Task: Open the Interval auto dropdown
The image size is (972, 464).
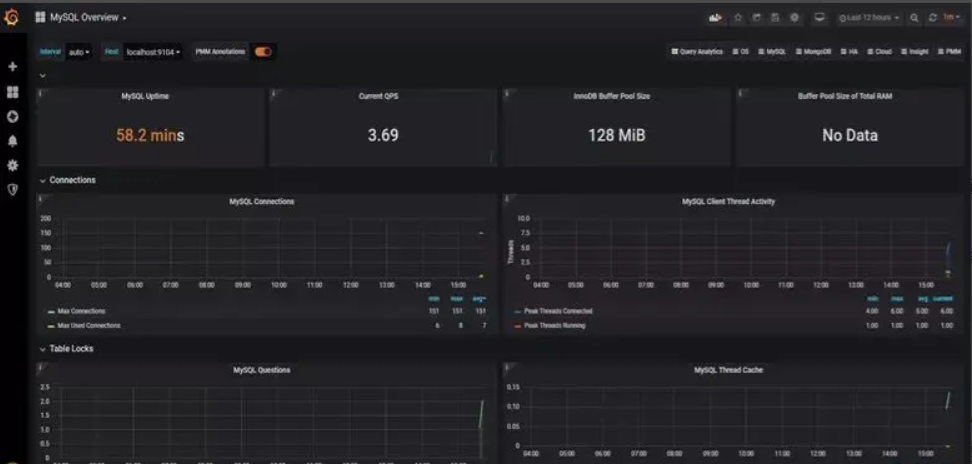Action: (79, 53)
